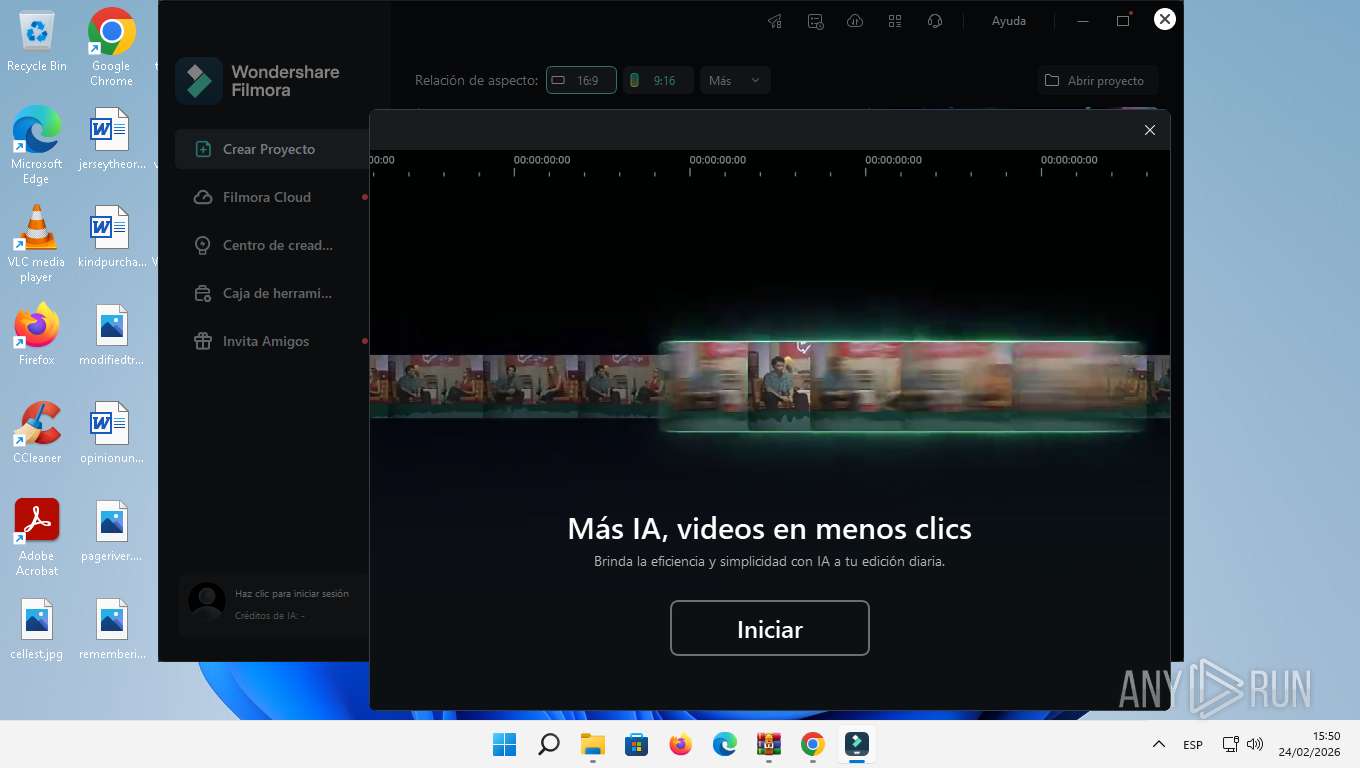Screen dimensions: 1360x768
Task: Click the paper plane send icon
Action: (775, 21)
